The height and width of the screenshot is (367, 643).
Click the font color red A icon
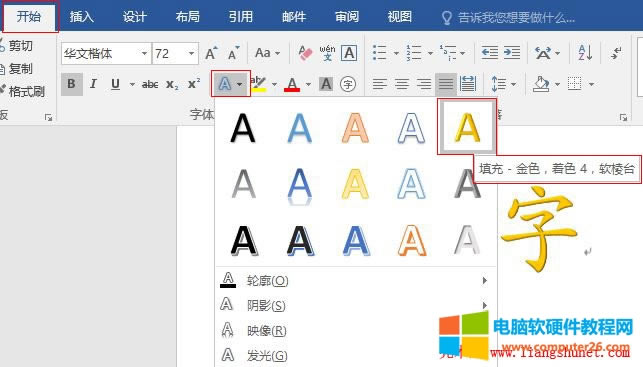[x=292, y=84]
